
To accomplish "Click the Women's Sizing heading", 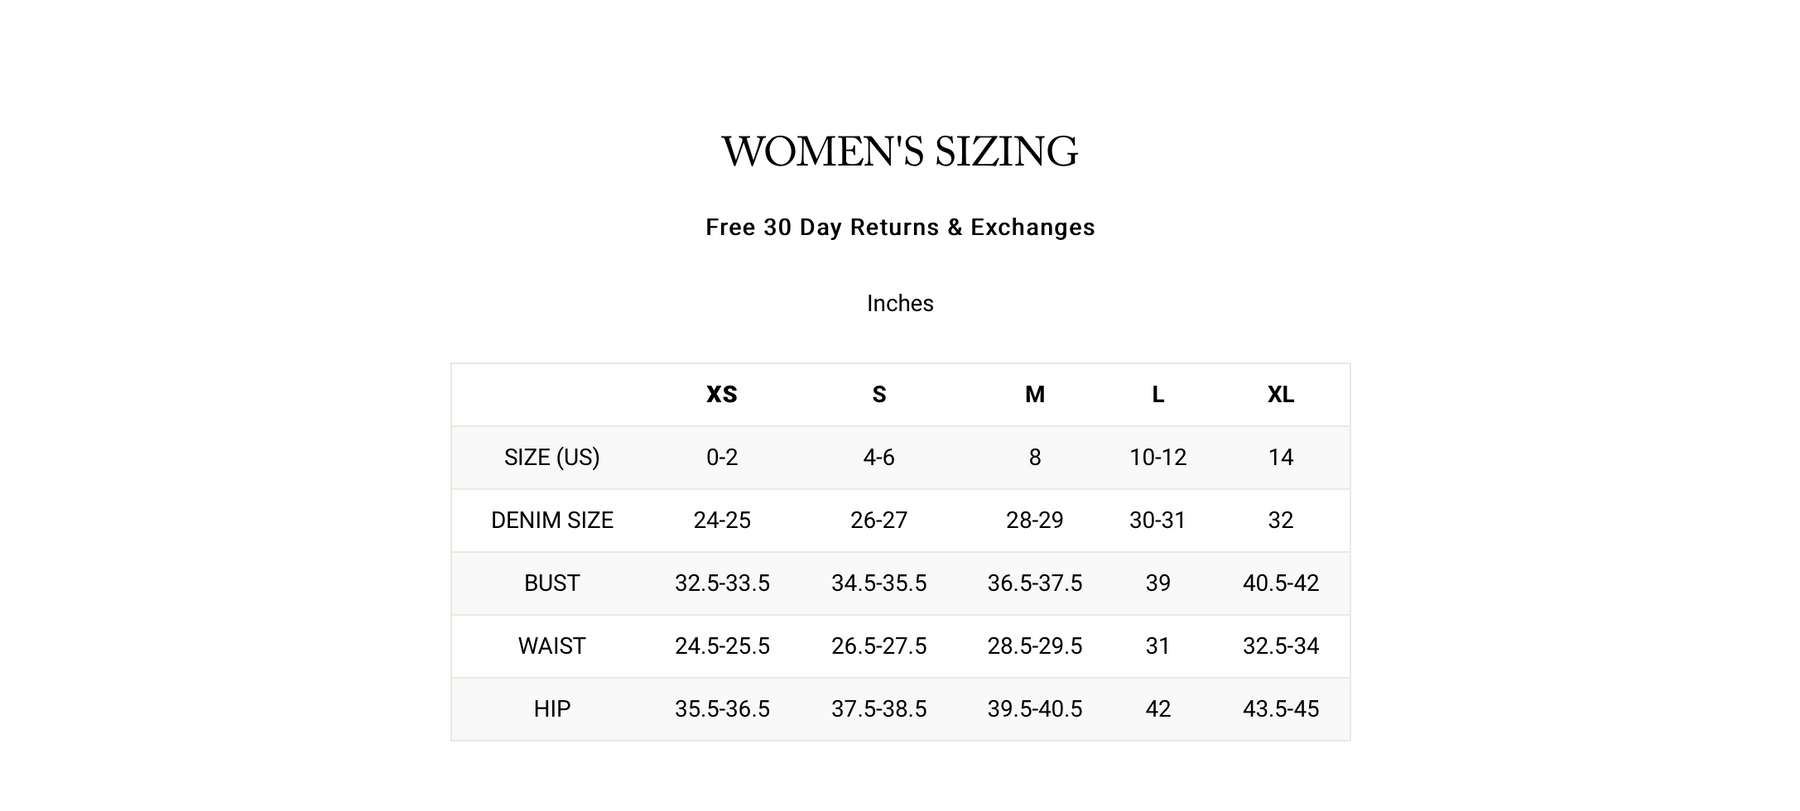I will click(900, 152).
